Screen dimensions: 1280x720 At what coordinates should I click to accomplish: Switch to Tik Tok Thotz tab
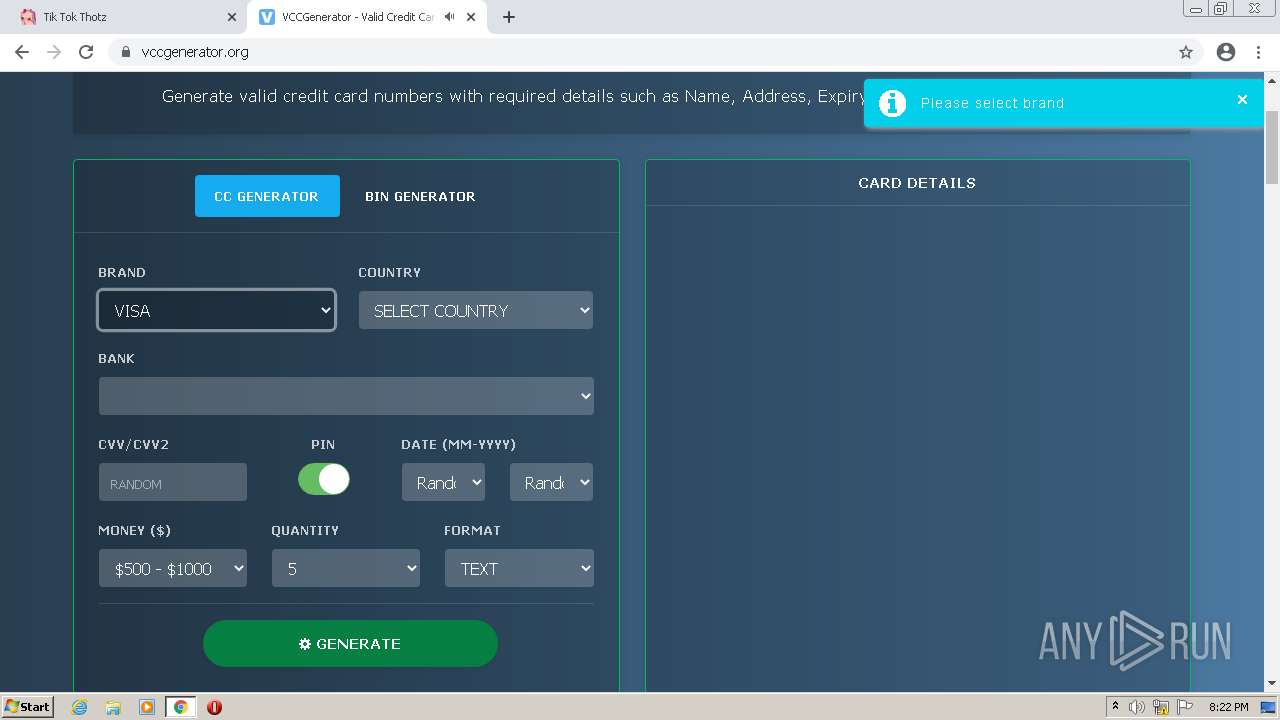pos(125,17)
